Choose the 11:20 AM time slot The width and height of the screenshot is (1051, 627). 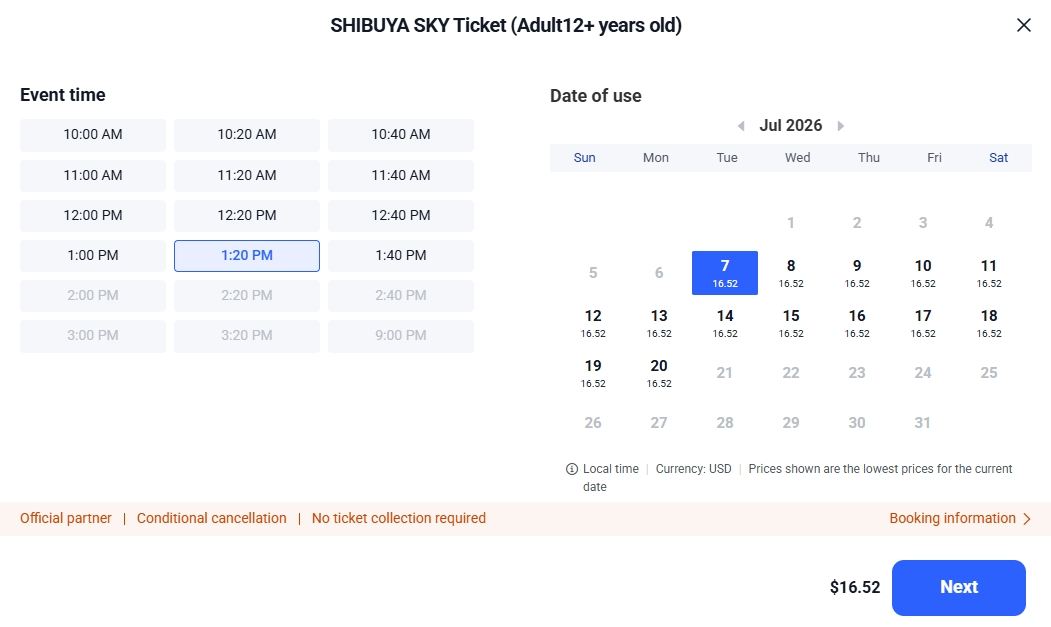[x=247, y=176]
